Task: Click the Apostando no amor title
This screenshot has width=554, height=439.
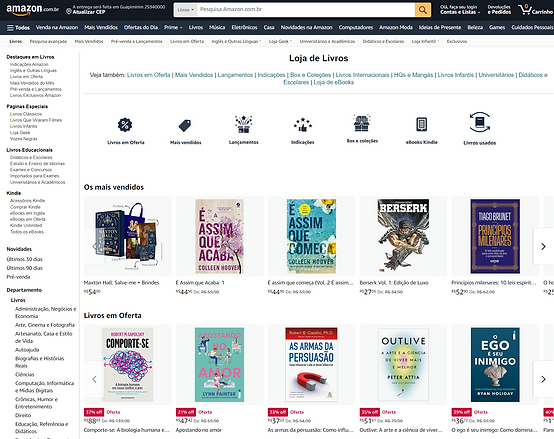Action: coord(199,430)
